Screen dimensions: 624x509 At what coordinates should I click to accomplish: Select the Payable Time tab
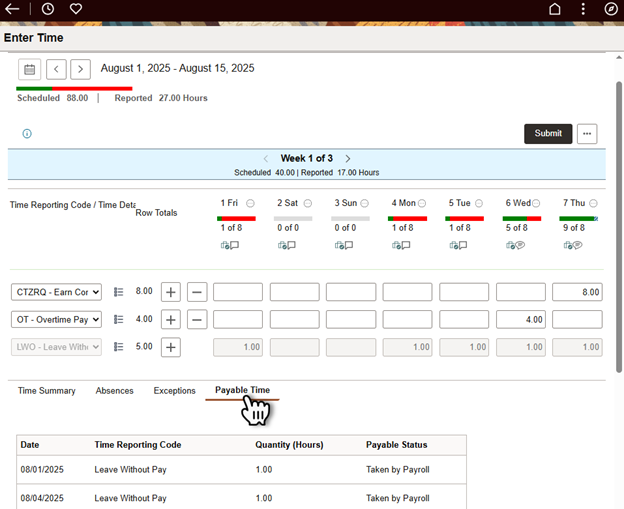tap(242, 390)
